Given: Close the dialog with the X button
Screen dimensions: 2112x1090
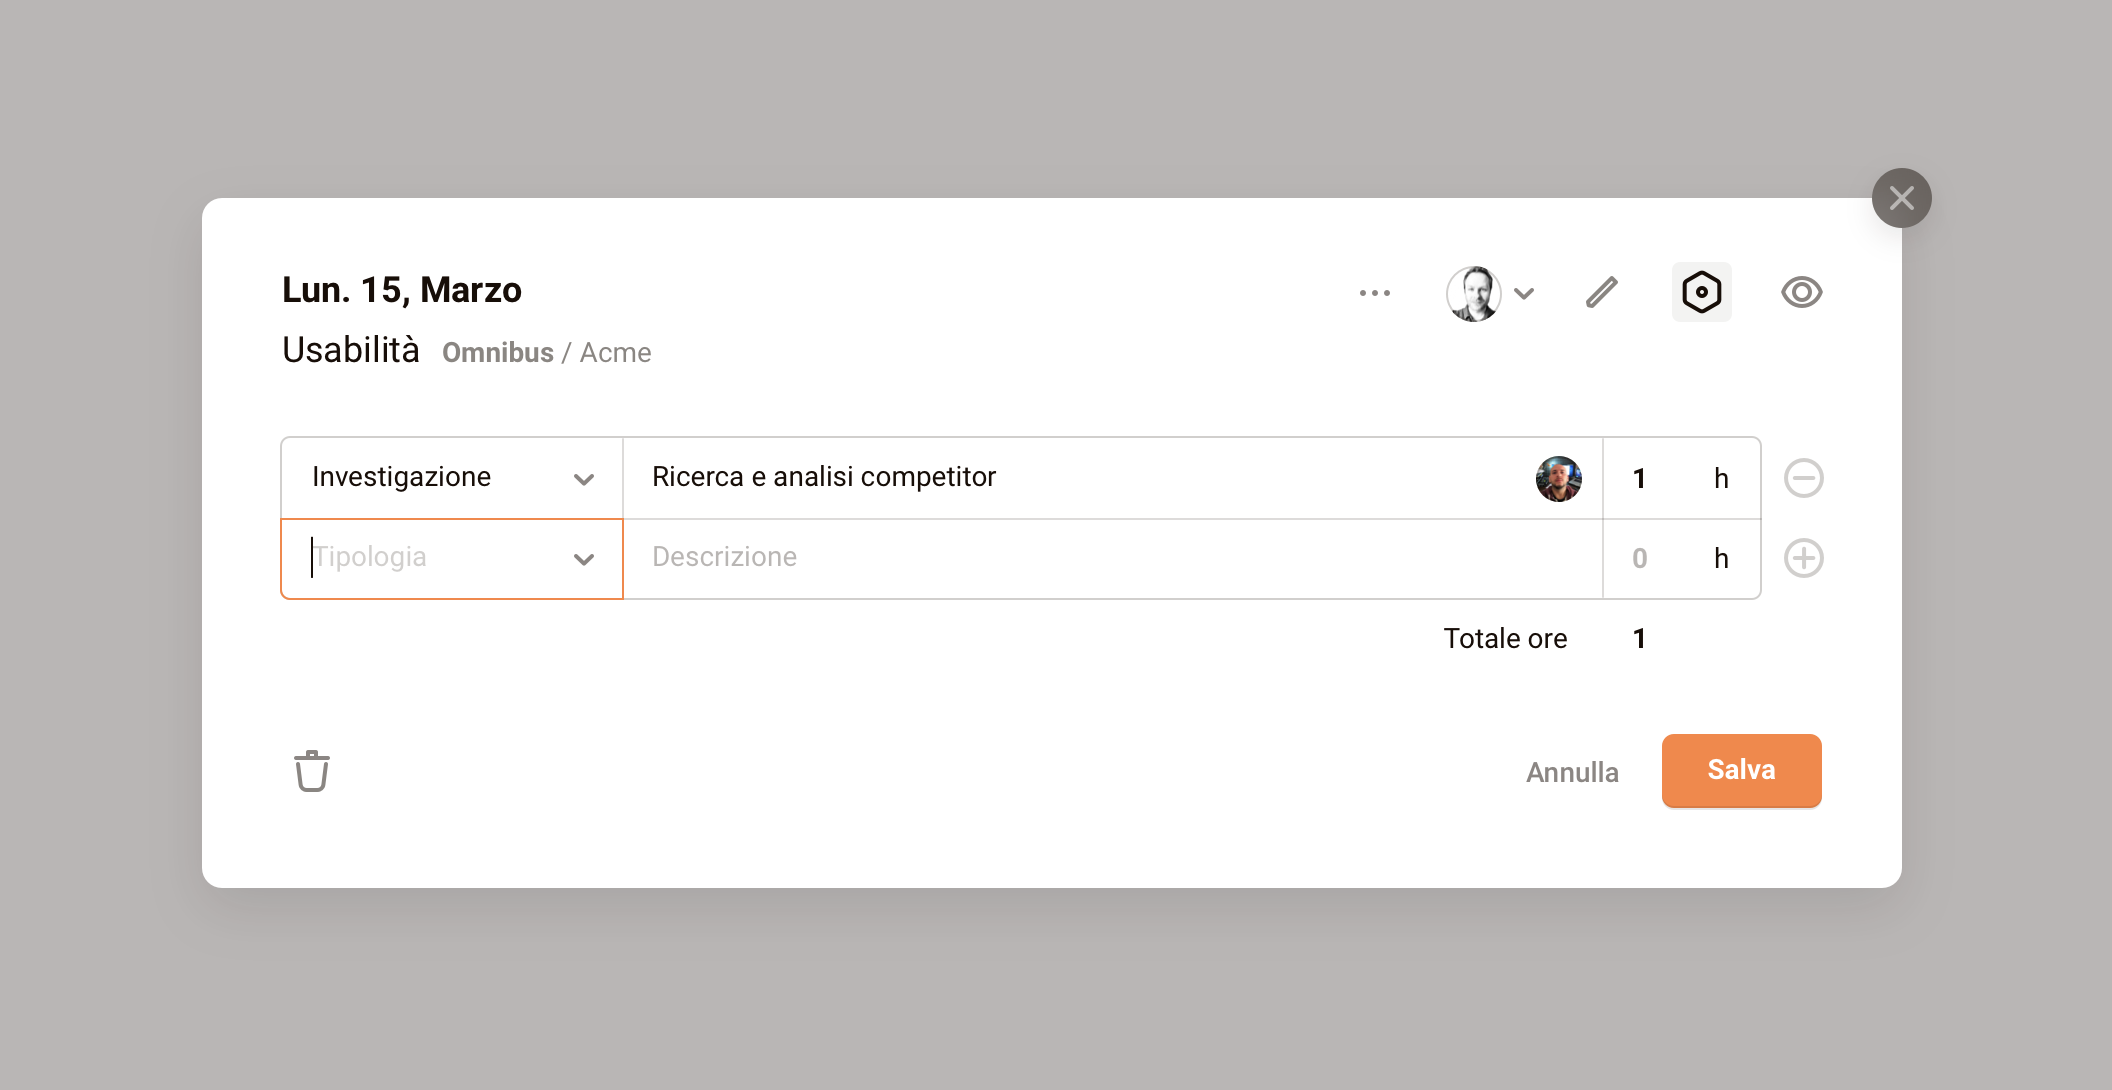Looking at the screenshot, I should 1901,198.
